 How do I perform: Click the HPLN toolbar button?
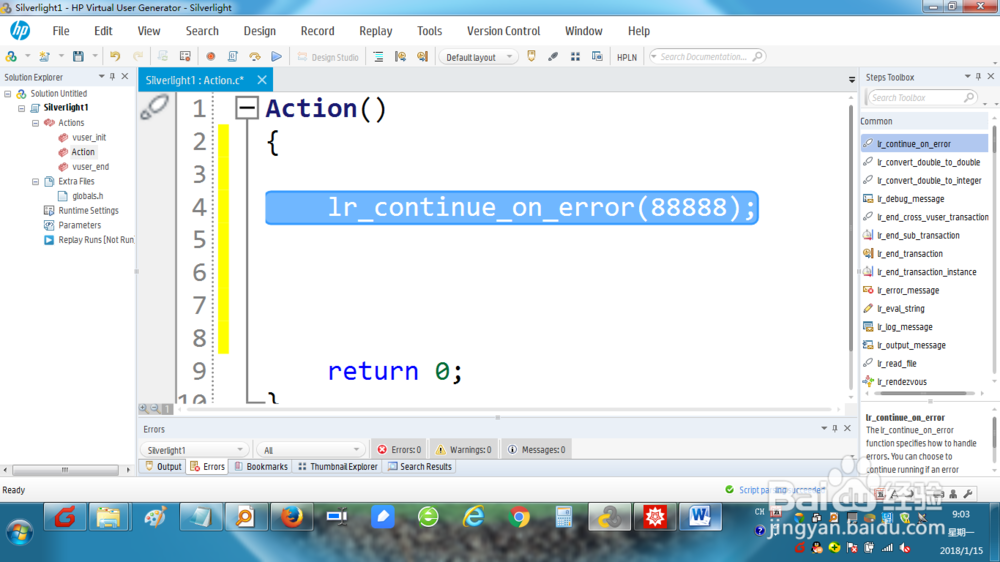(627, 57)
